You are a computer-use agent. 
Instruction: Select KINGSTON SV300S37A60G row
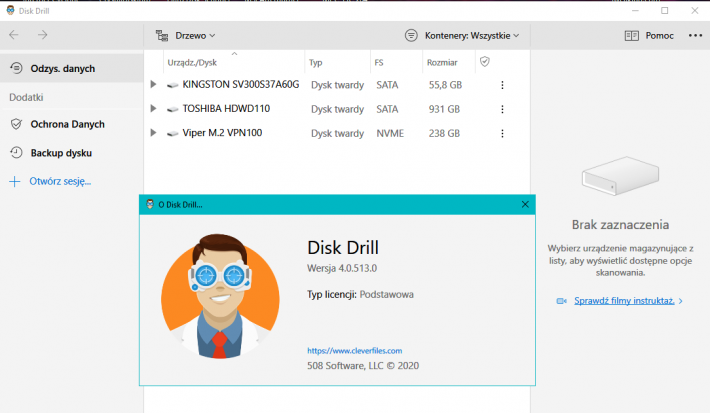(x=337, y=85)
